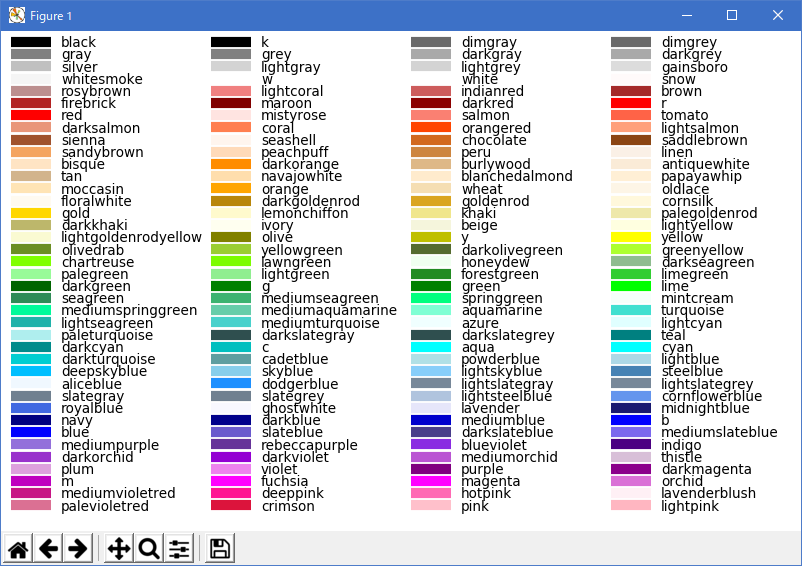Click the 'lightpink' label
The width and height of the screenshot is (802, 566).
[690, 506]
